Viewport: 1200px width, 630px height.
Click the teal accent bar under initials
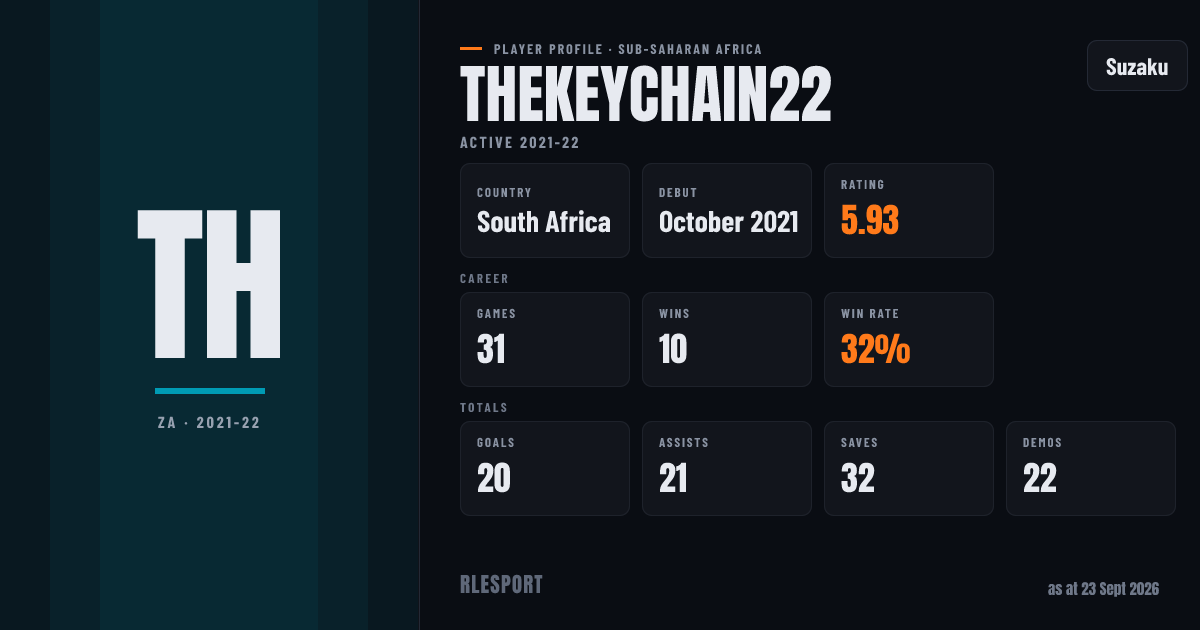(x=210, y=391)
